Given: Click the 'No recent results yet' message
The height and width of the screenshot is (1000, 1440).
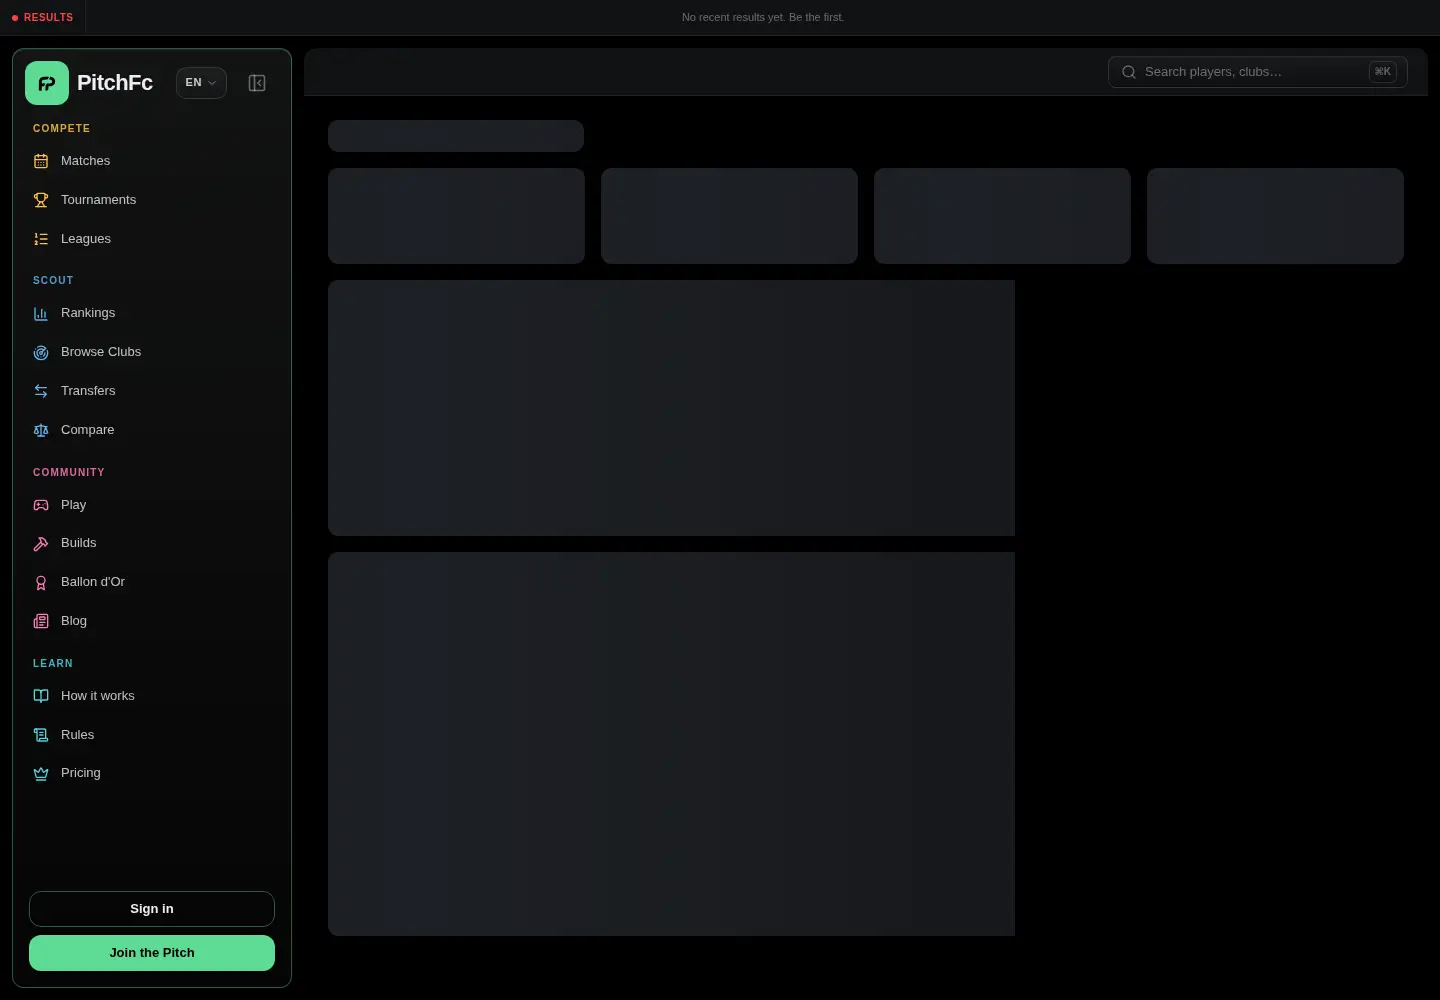Looking at the screenshot, I should (763, 18).
